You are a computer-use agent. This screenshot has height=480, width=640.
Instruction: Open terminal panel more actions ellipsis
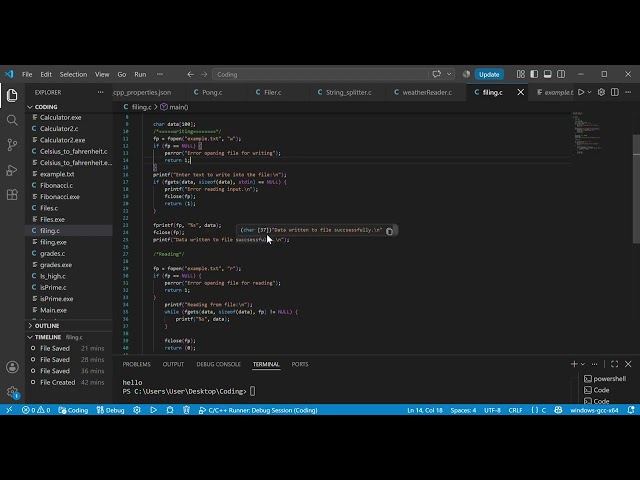[594, 364]
